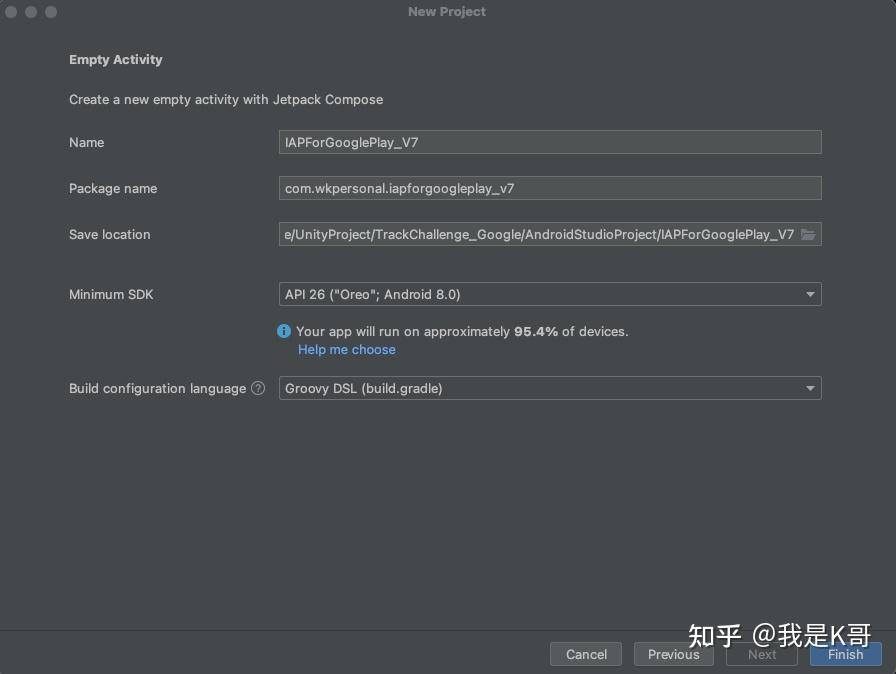Click the Name field containing IAPForGooglePlay_V7

[x=550, y=141]
